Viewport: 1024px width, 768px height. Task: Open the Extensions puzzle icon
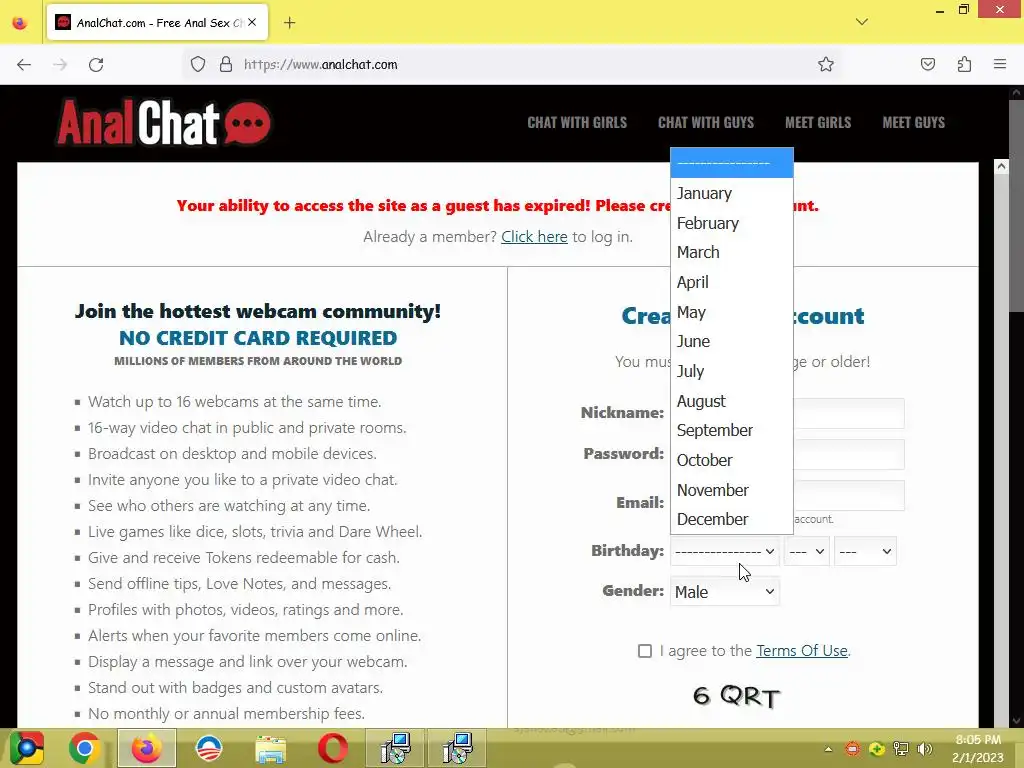[964, 64]
